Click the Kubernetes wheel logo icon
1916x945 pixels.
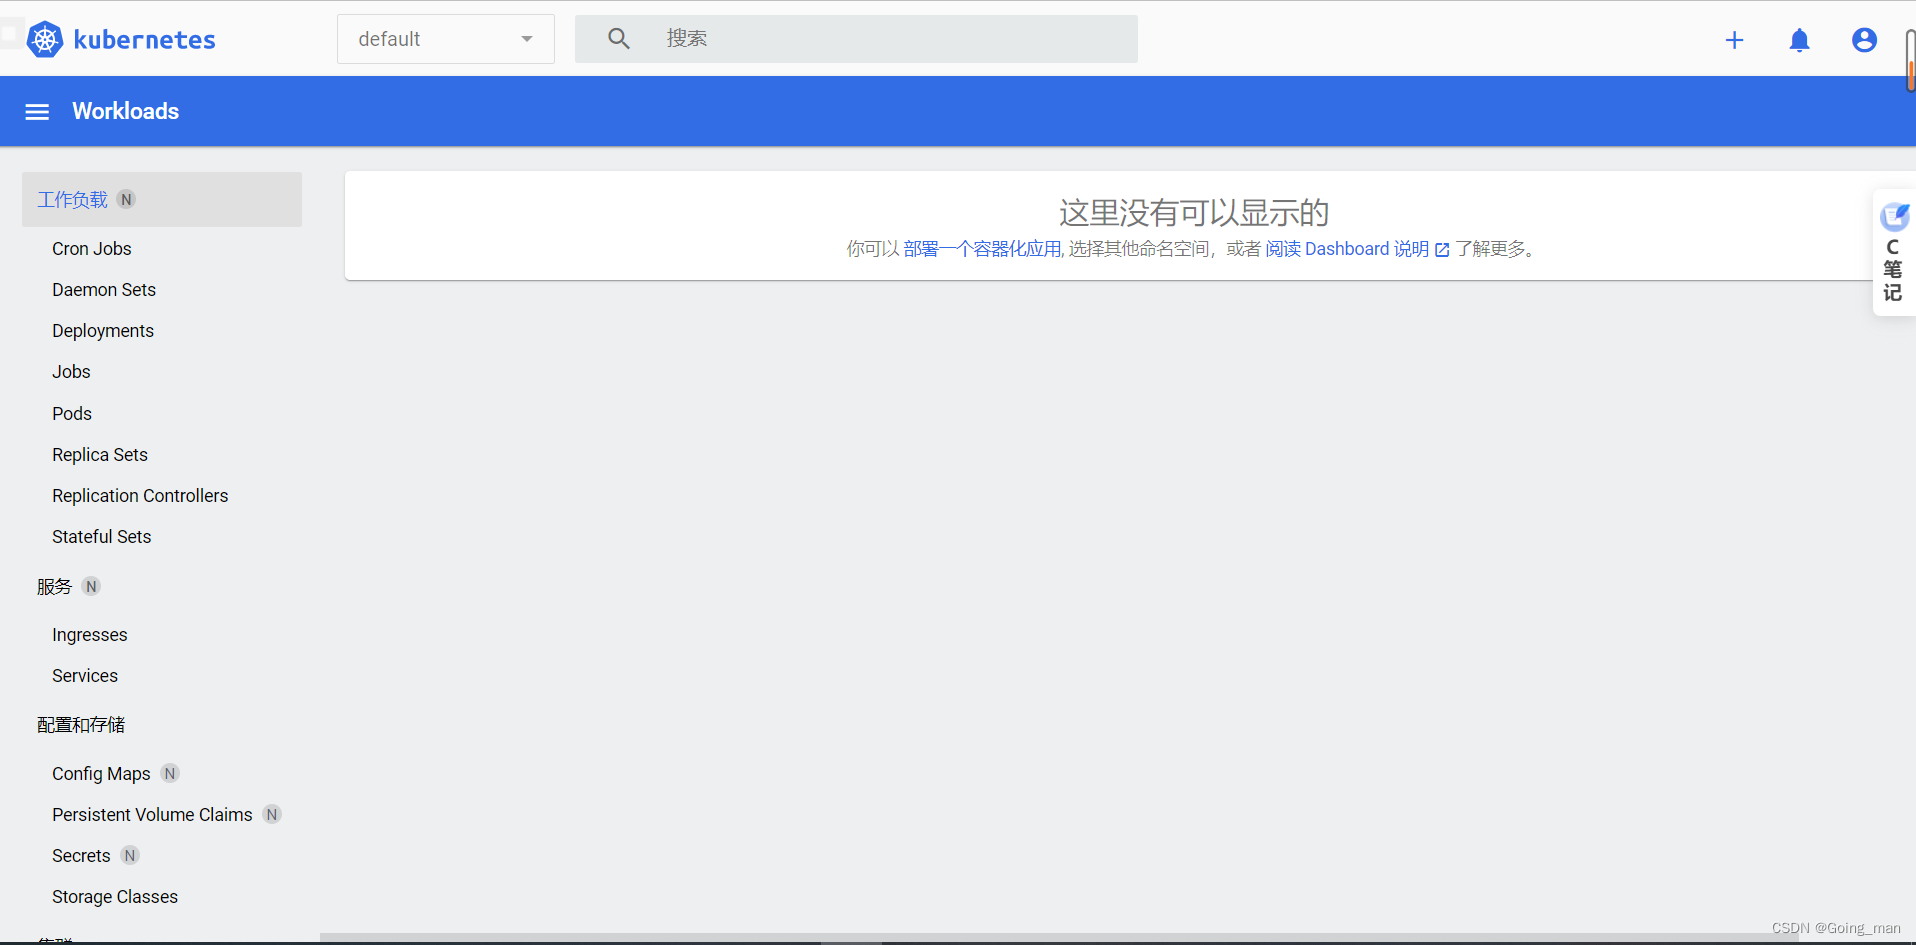[x=45, y=39]
